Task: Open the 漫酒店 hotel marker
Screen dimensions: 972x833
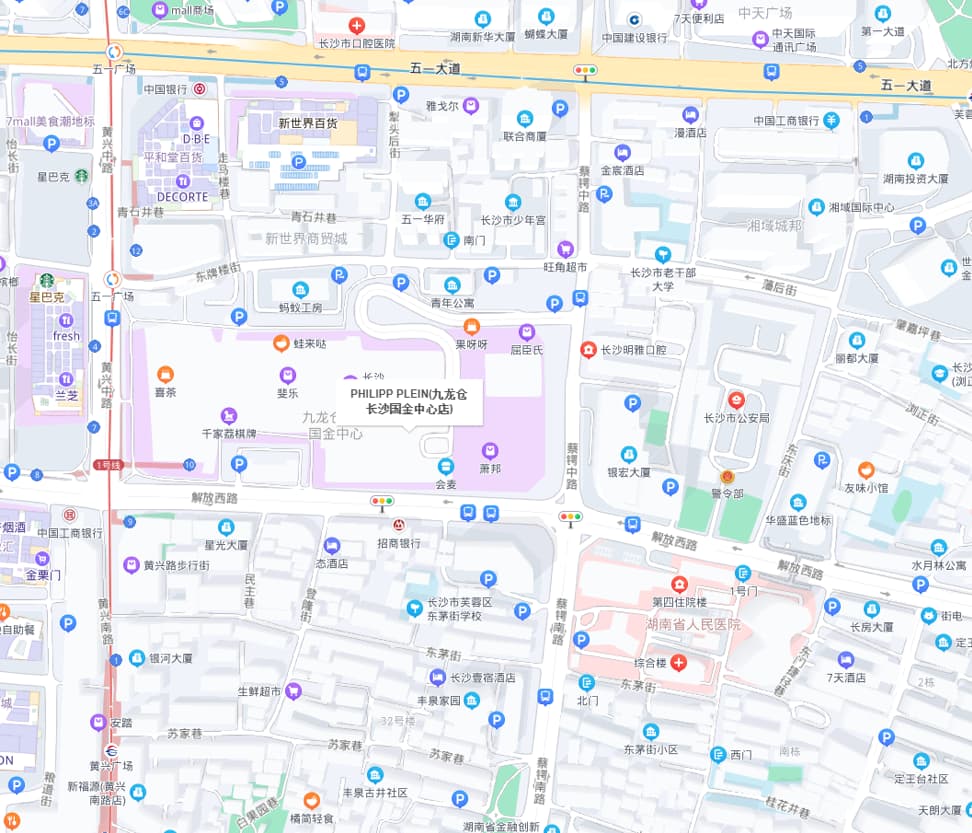Action: point(690,115)
